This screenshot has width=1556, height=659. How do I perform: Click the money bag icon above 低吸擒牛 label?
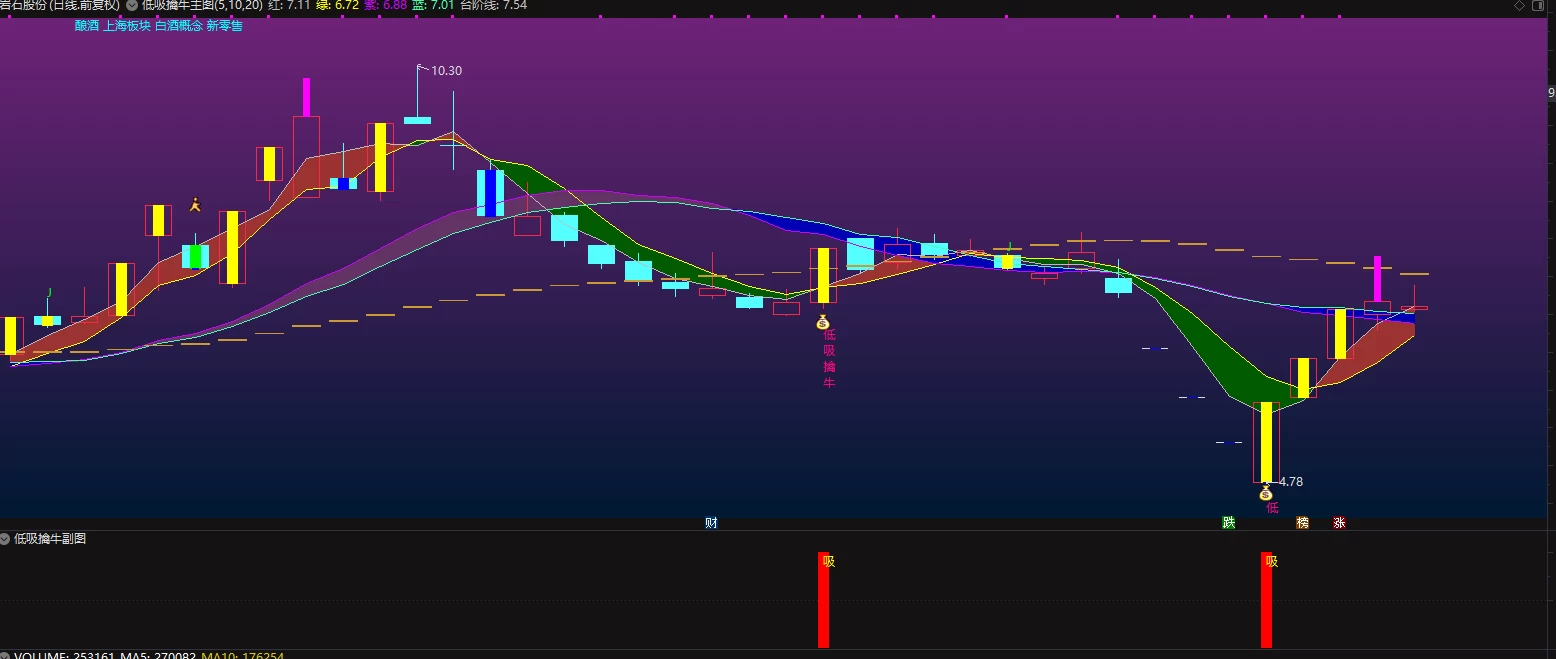pyautogui.click(x=822, y=322)
